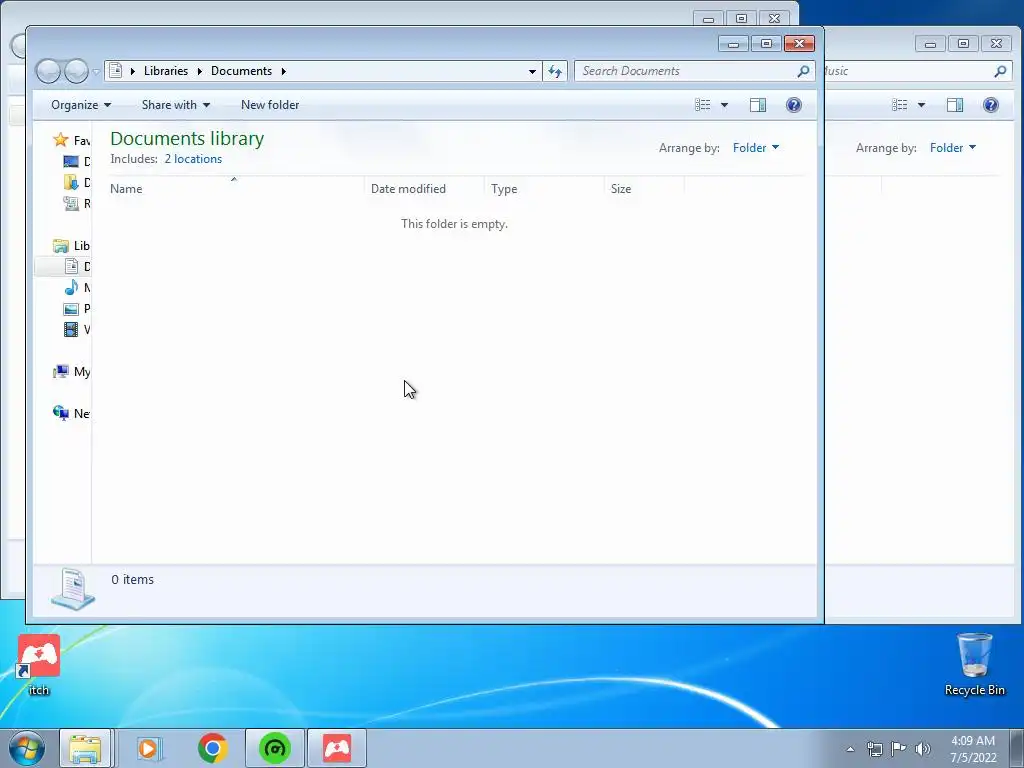The image size is (1024, 768).
Task: Expand the arrow between Libraries and Documents
Action: (x=199, y=71)
